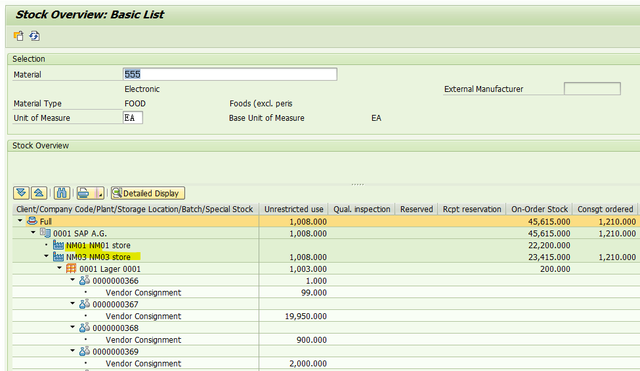
Task: Click the Refresh icon in the application toolbar
Action: [35, 36]
